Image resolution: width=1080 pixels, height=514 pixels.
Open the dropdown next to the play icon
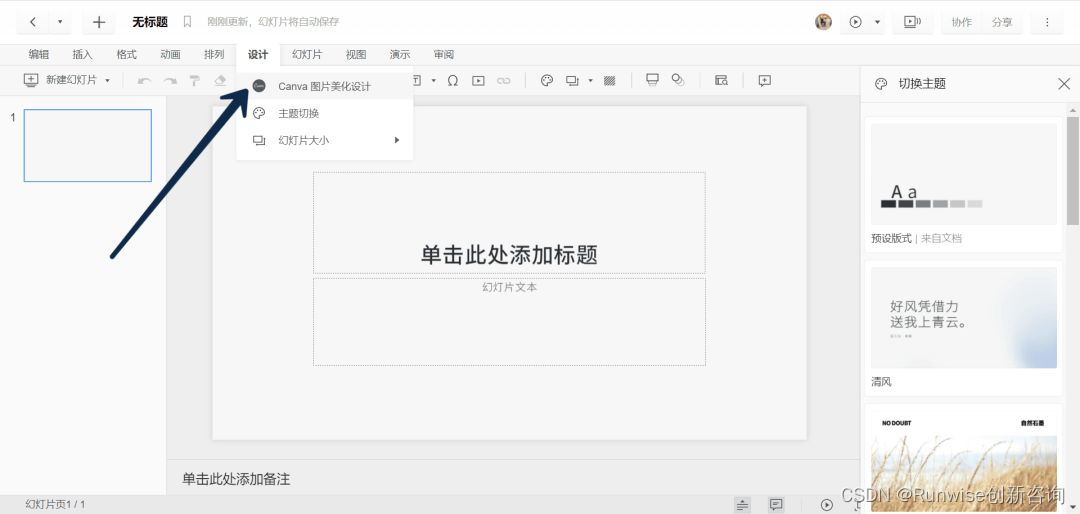pyautogui.click(x=878, y=22)
